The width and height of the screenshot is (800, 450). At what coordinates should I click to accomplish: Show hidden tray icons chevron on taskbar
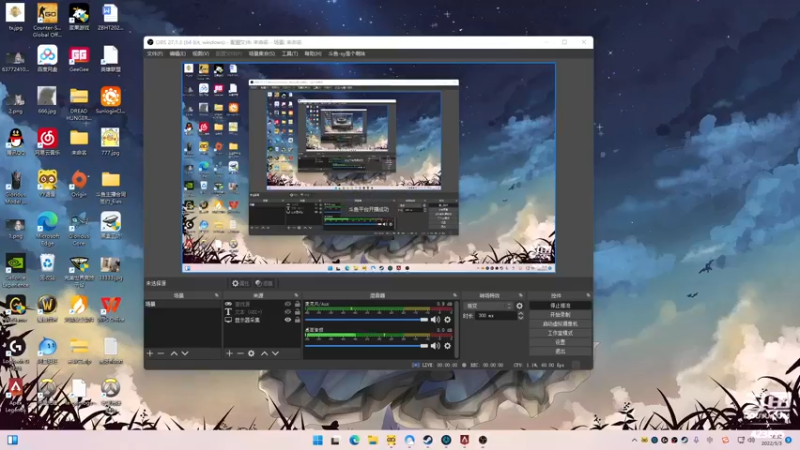tap(634, 440)
